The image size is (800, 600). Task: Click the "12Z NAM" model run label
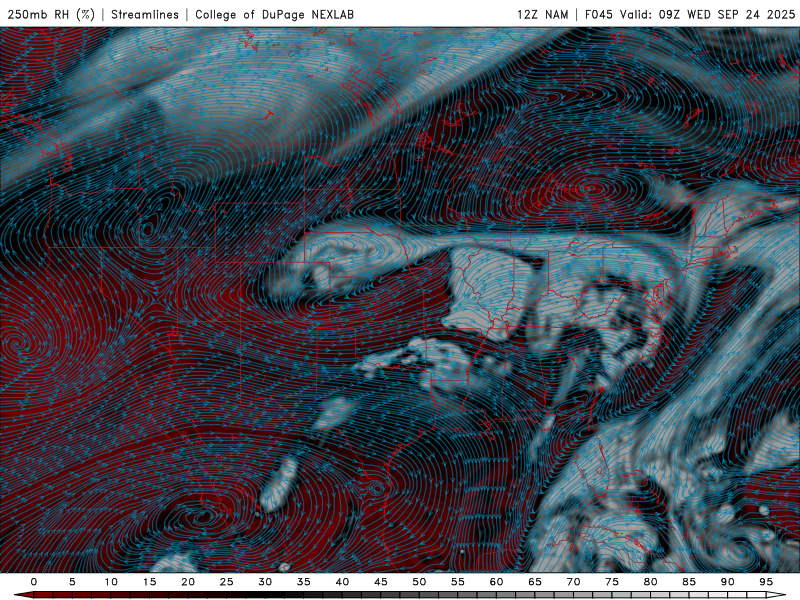(542, 14)
